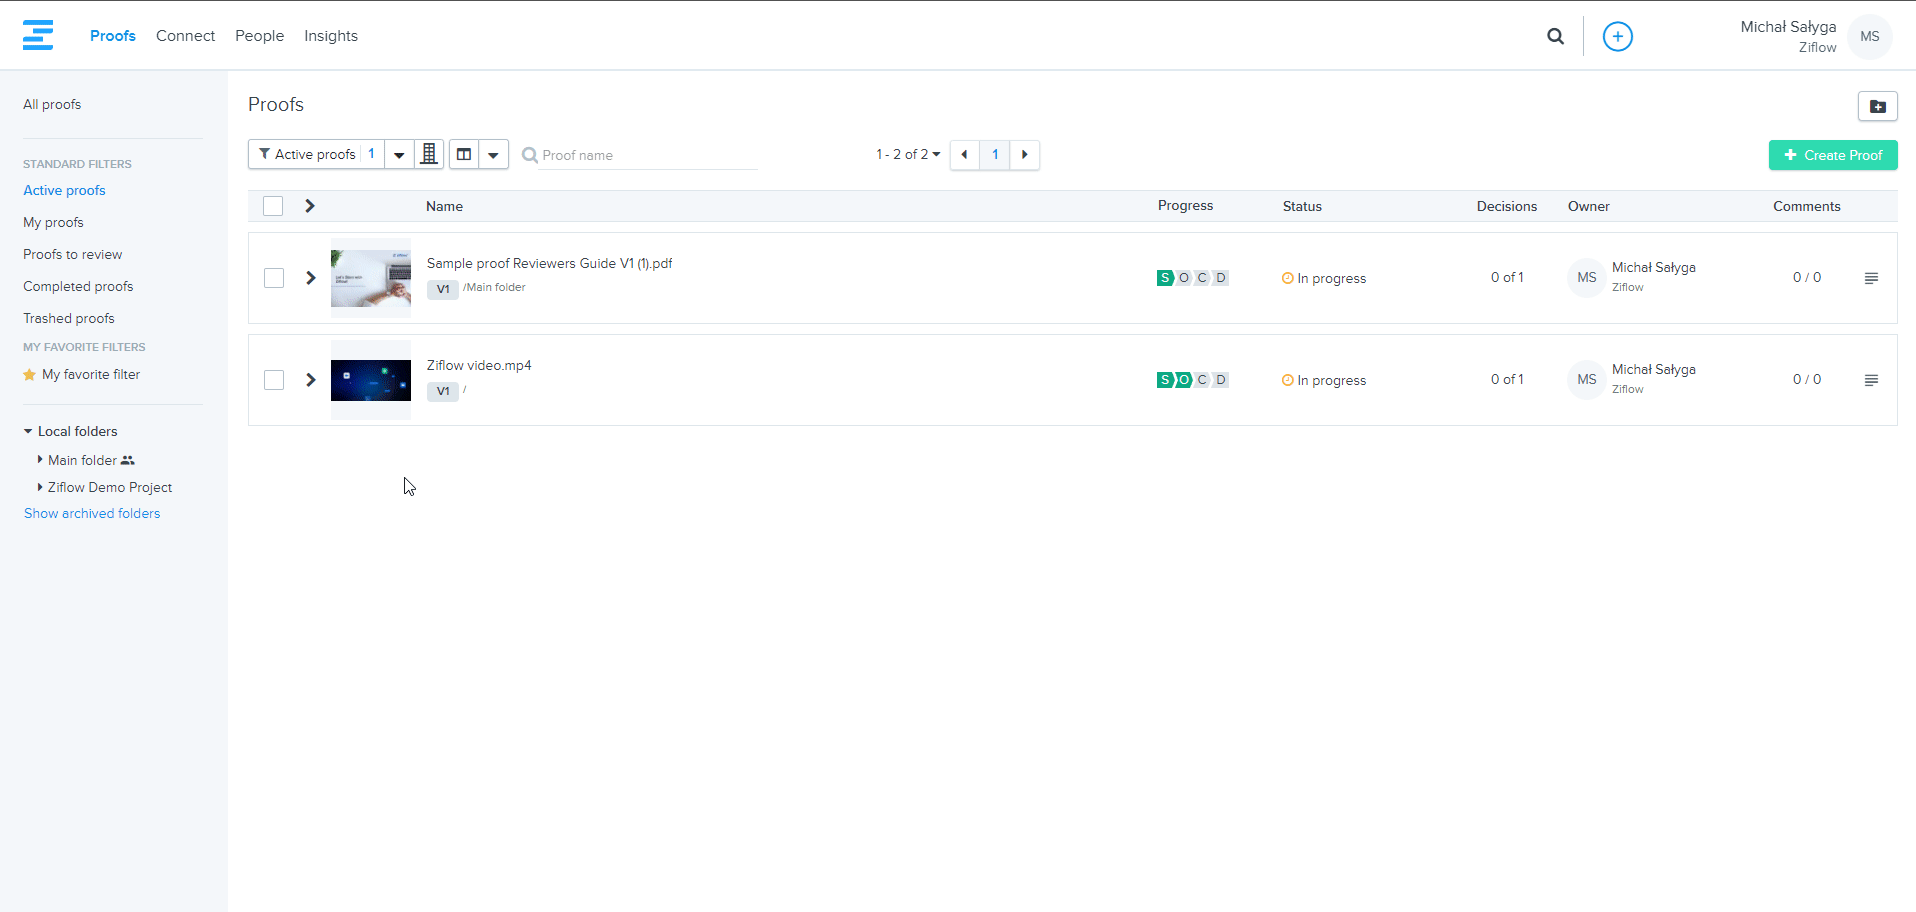
Task: Open row menu for Sample proof Reviewers Guide
Action: (1871, 278)
